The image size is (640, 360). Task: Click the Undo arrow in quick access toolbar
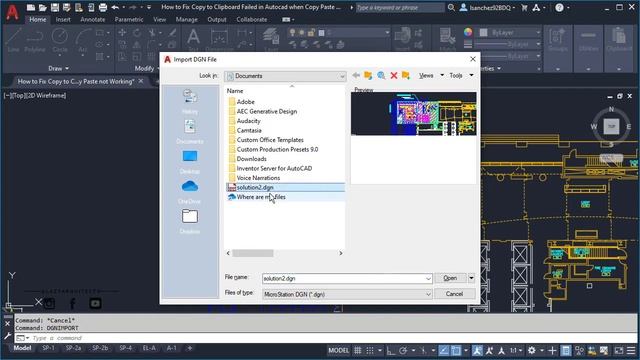click(x=115, y=7)
